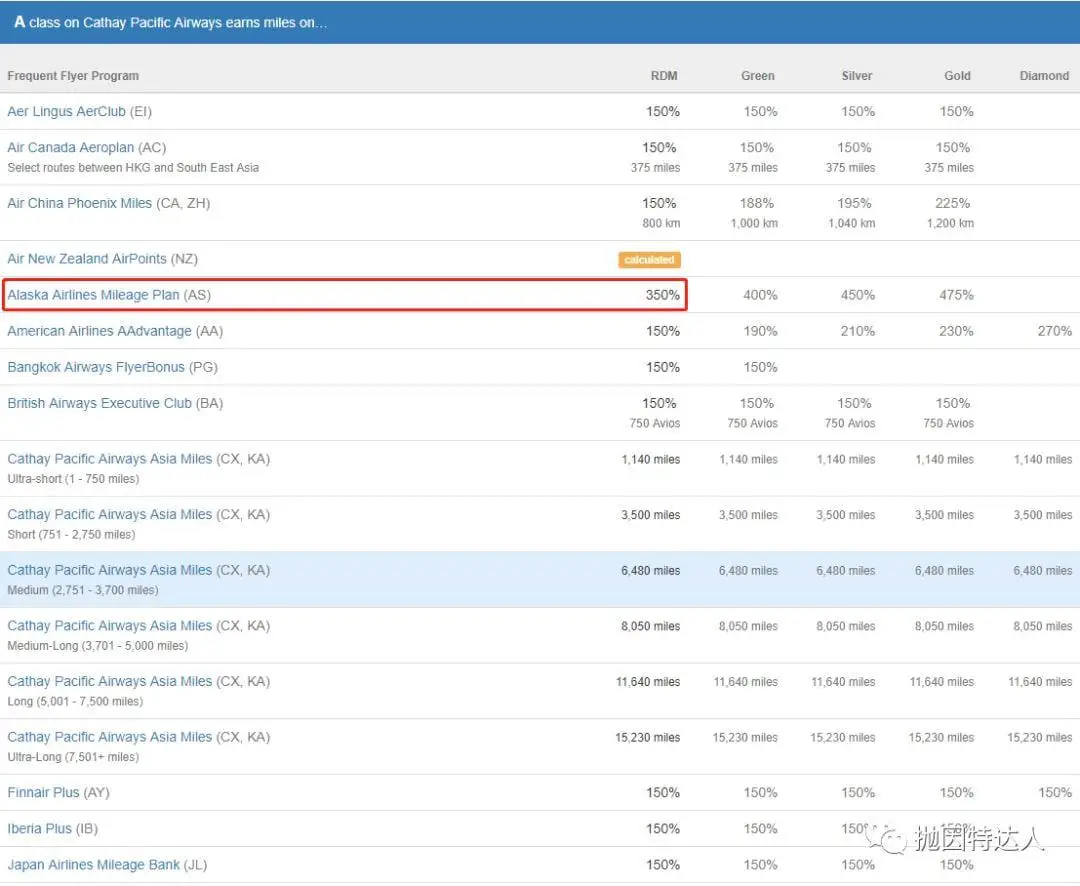Click the Frequent Flyer Program column header
The width and height of the screenshot is (1080, 886).
tap(73, 76)
